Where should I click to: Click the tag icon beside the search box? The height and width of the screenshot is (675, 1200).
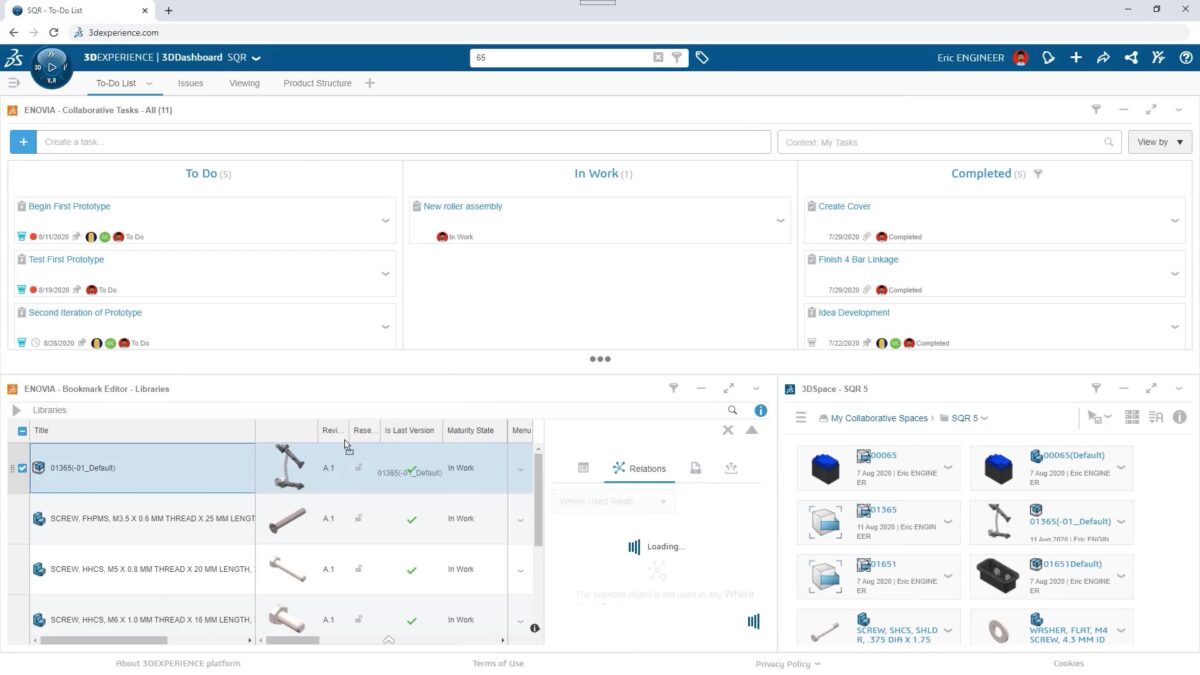(x=702, y=58)
